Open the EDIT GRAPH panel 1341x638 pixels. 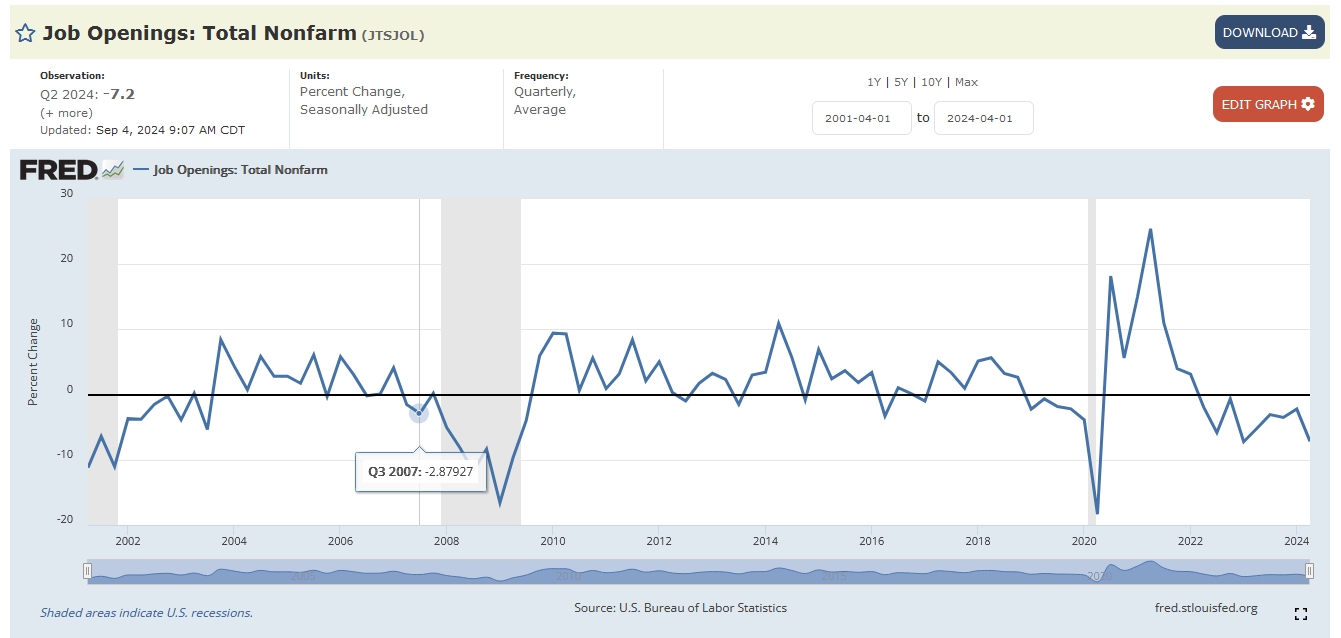[1267, 104]
